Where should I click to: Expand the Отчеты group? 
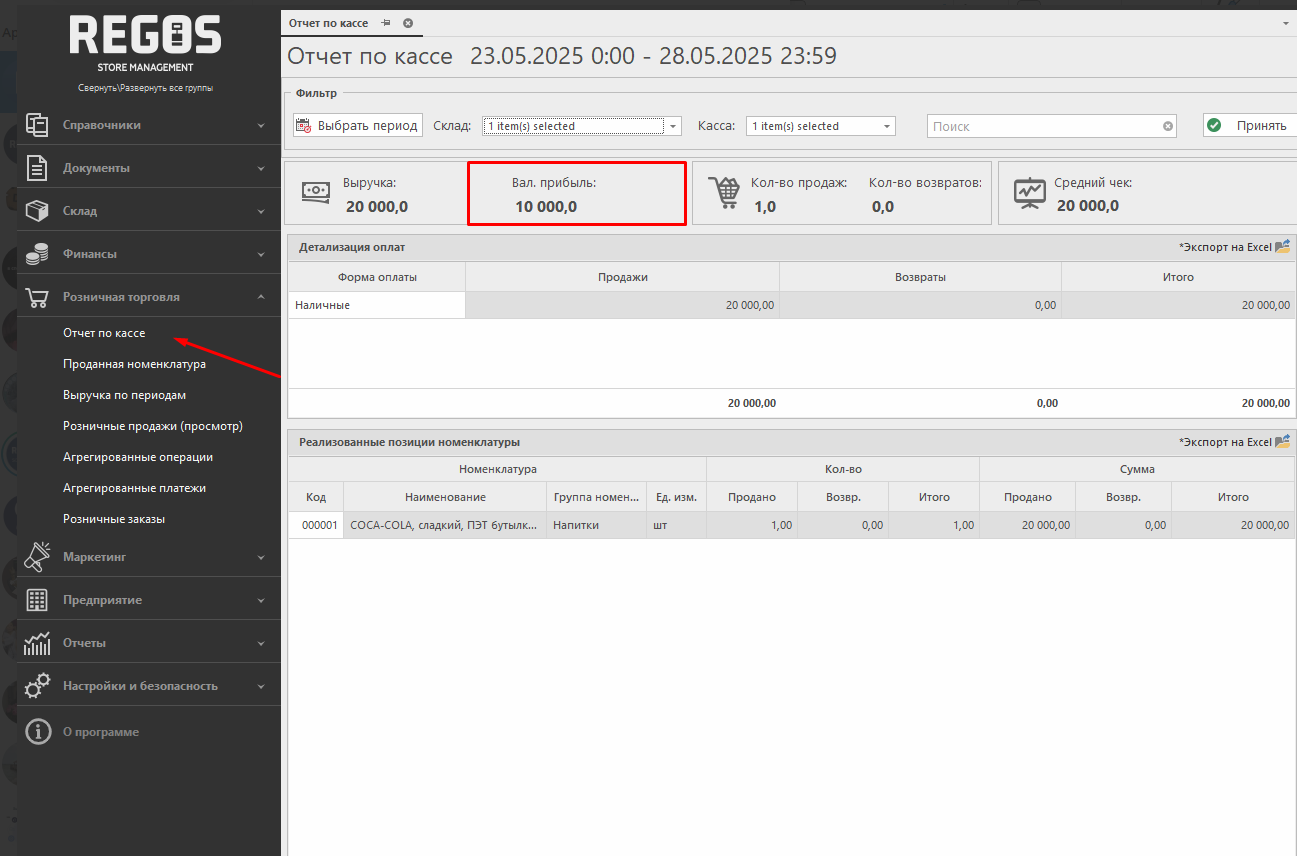point(261,644)
